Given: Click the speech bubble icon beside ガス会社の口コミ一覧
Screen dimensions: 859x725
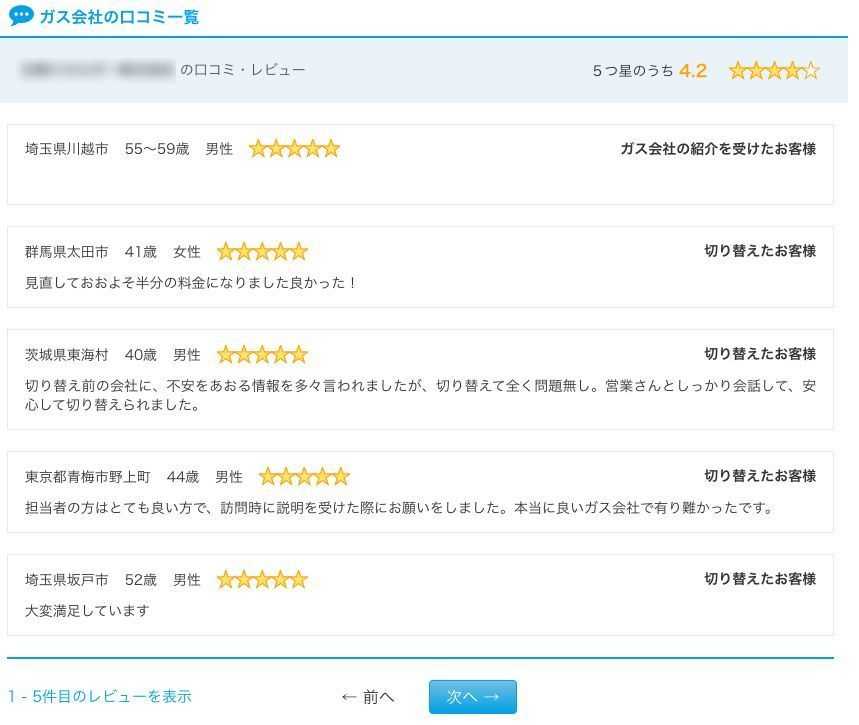Looking at the screenshot, I should click(21, 16).
